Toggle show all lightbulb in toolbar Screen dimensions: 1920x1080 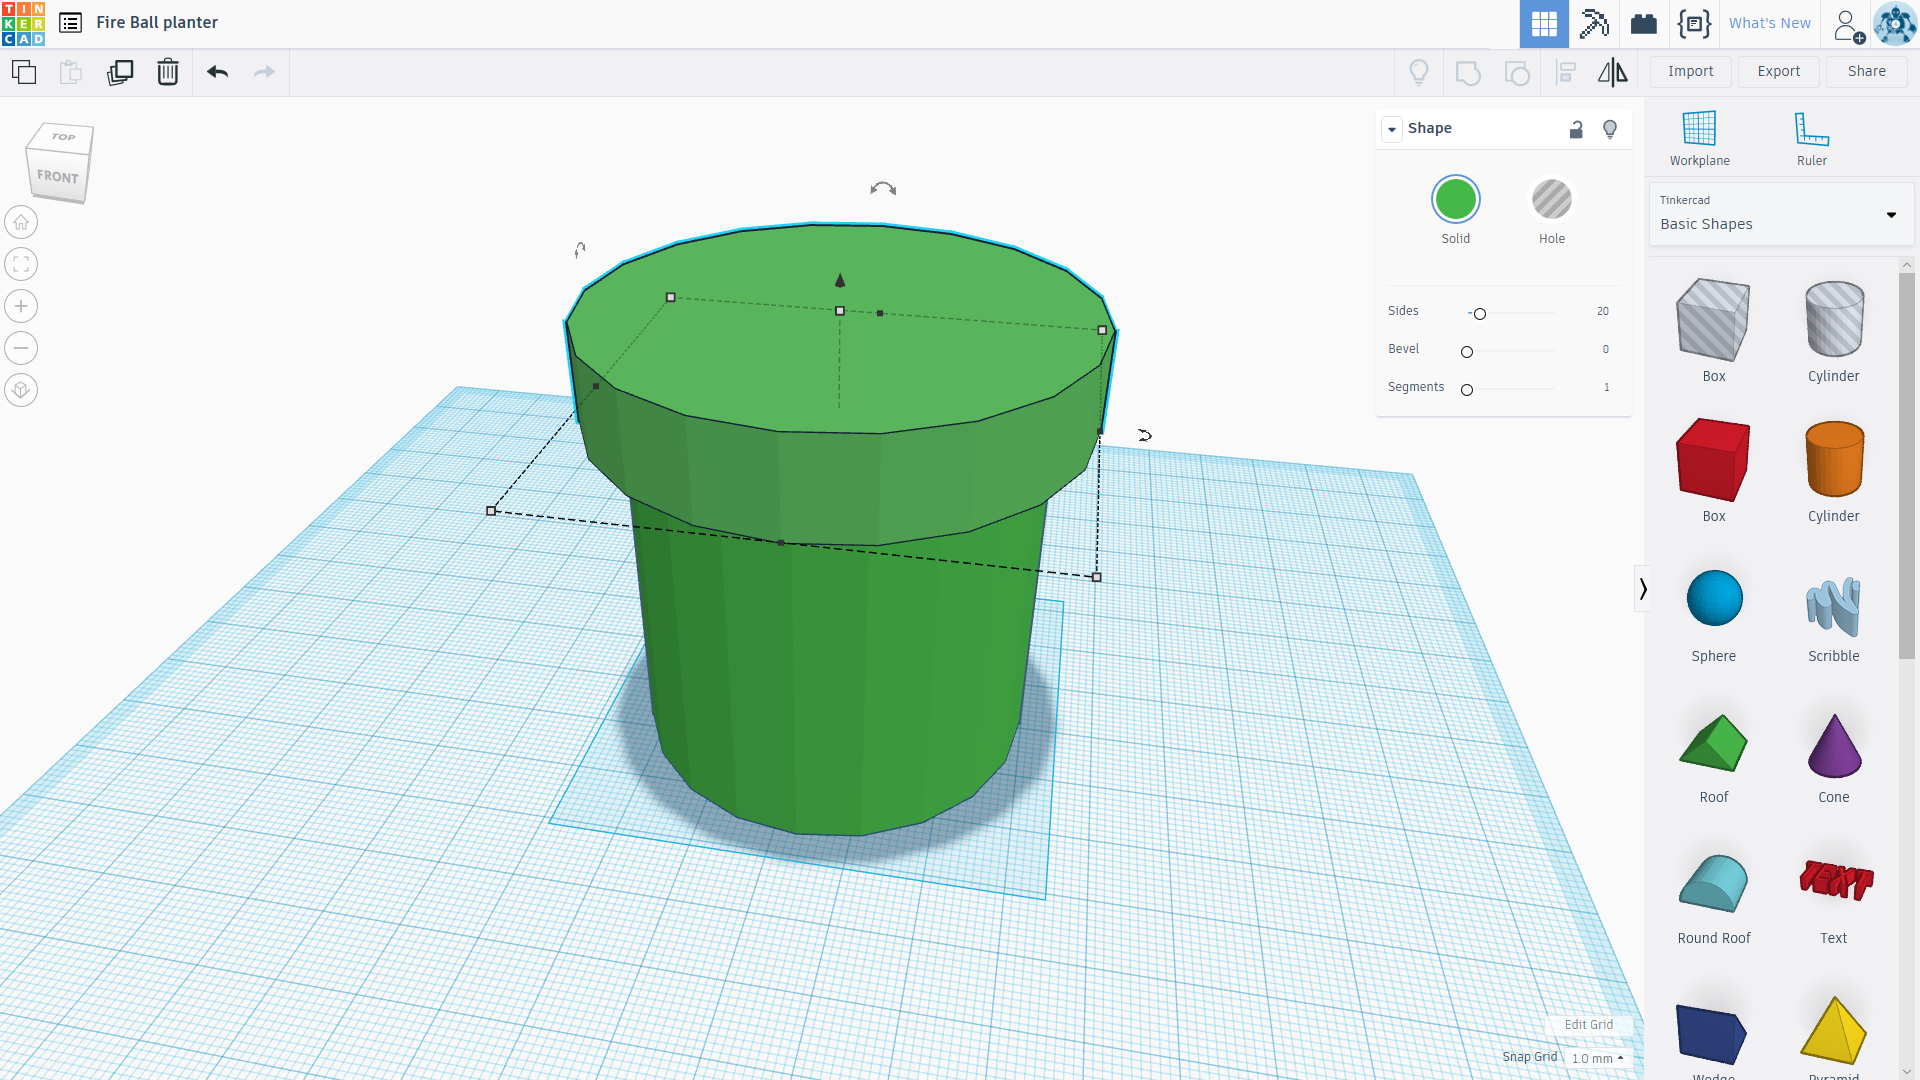[x=1419, y=72]
